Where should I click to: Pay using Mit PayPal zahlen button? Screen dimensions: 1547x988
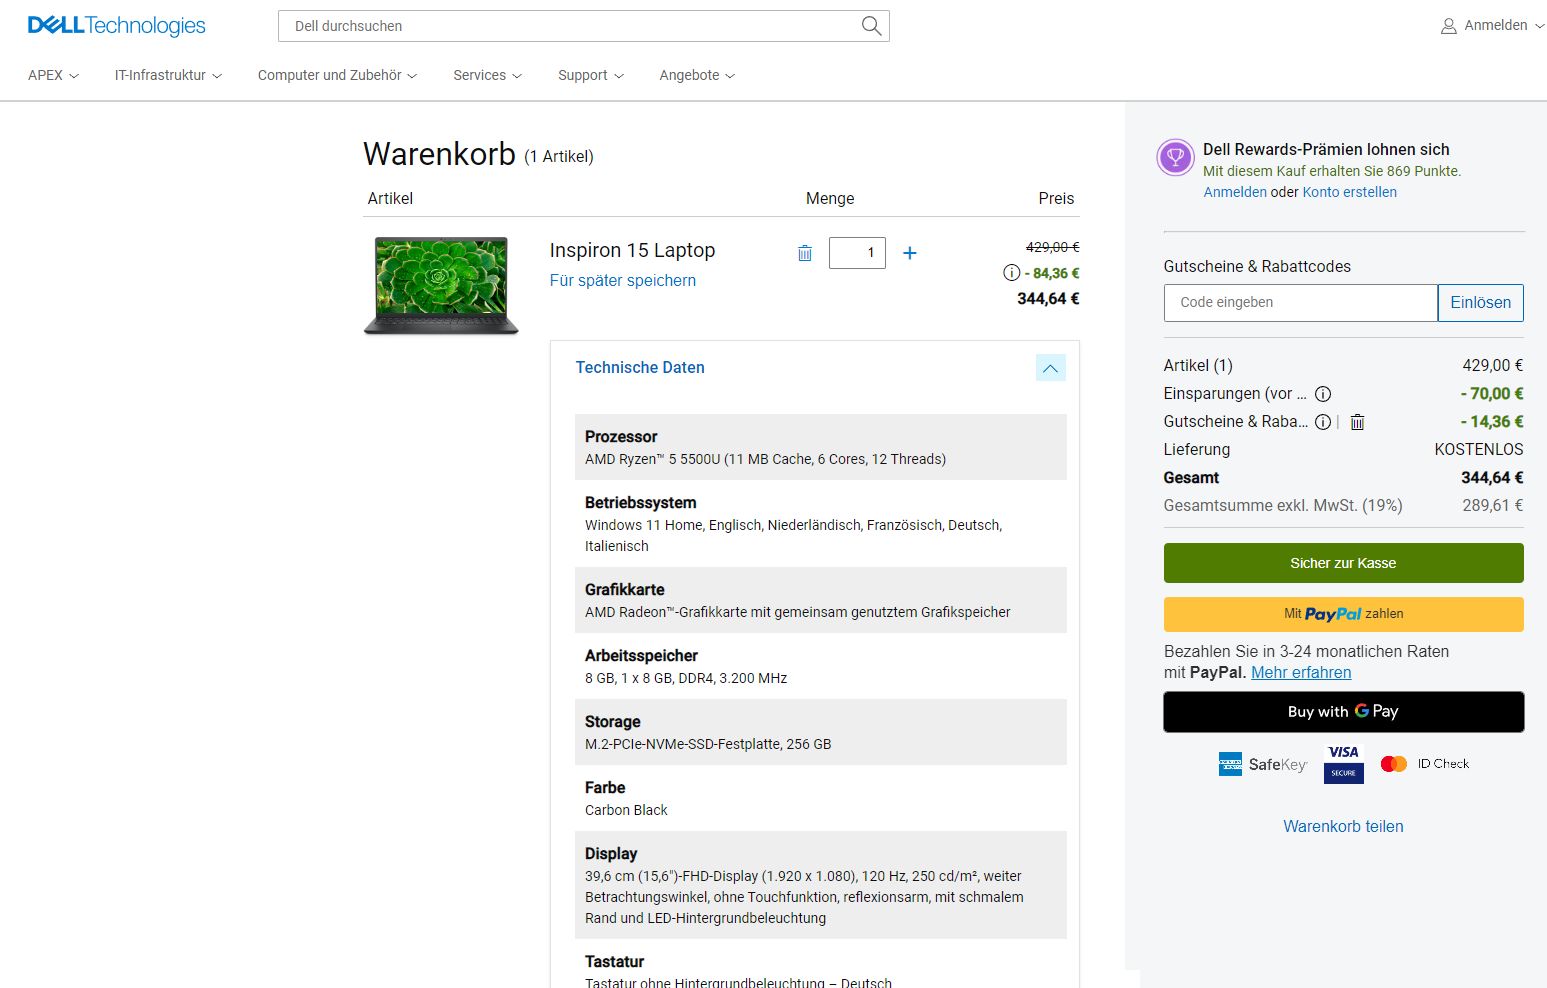[x=1343, y=614]
